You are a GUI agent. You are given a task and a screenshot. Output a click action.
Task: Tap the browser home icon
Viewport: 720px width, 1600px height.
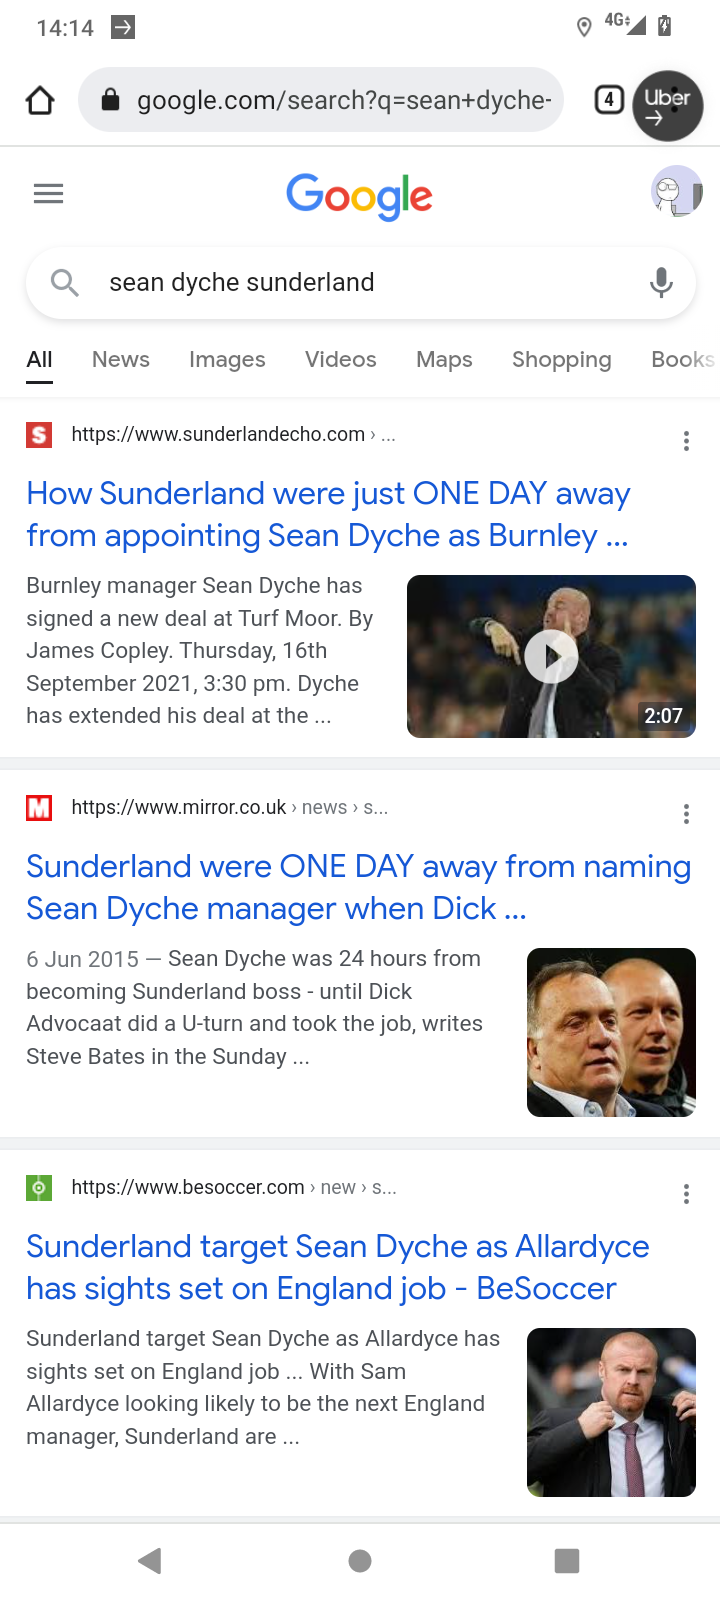click(x=40, y=100)
